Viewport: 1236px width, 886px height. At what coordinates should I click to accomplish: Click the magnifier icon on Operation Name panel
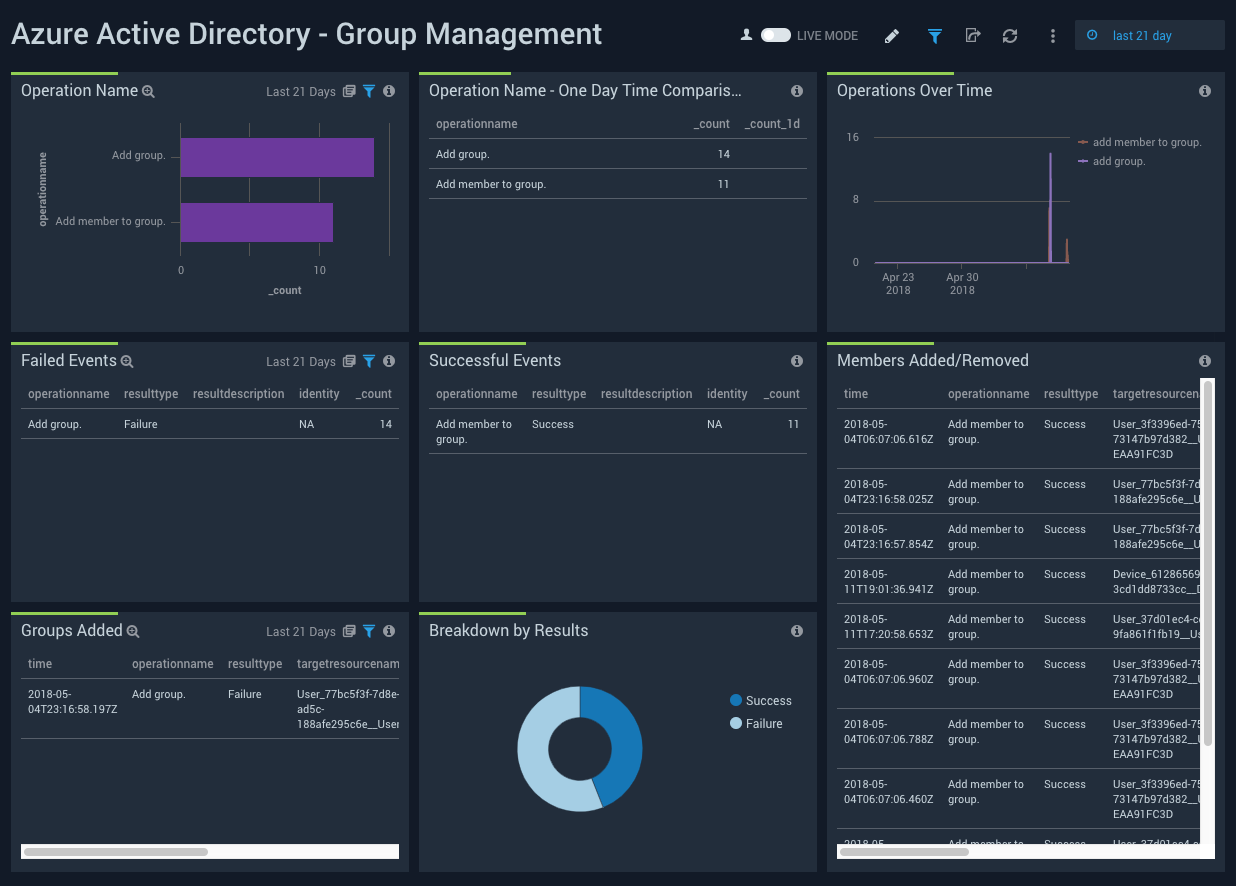pos(148,91)
